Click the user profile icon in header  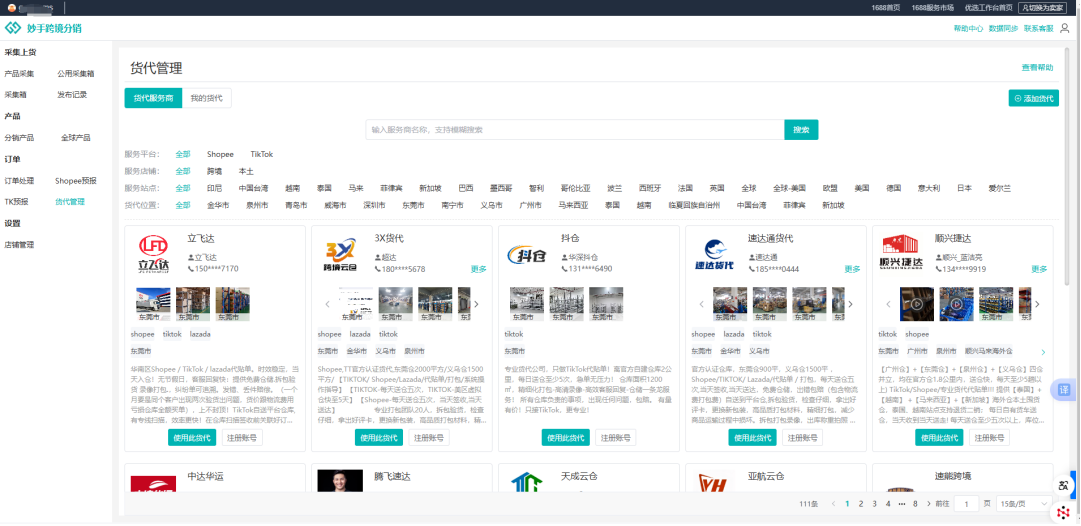point(1064,28)
